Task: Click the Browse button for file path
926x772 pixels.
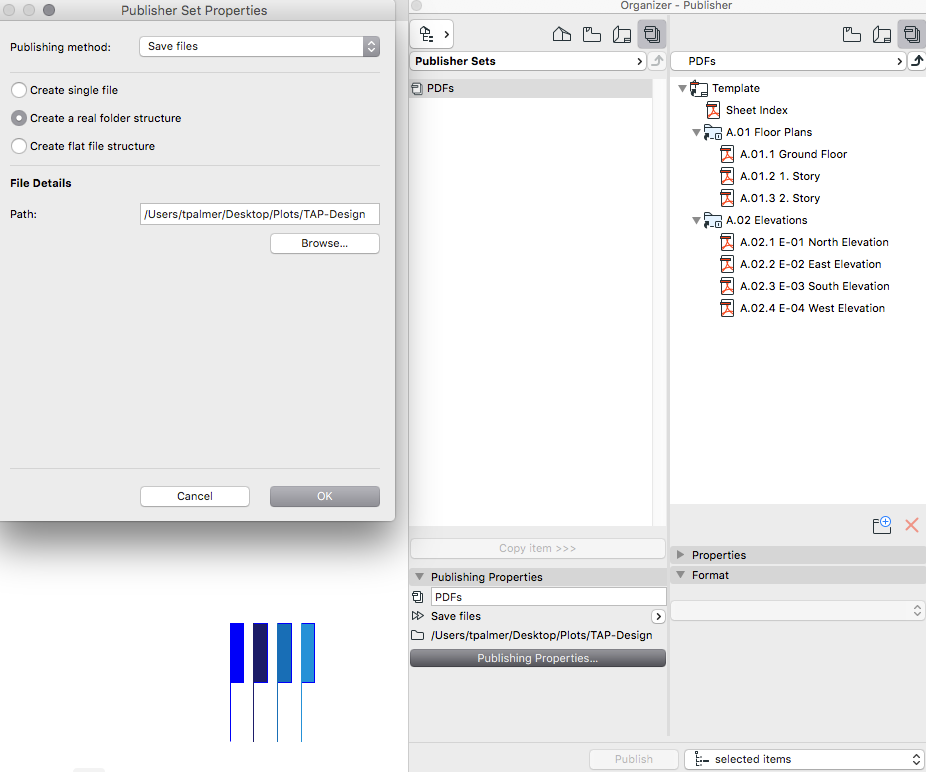Action: [x=324, y=243]
